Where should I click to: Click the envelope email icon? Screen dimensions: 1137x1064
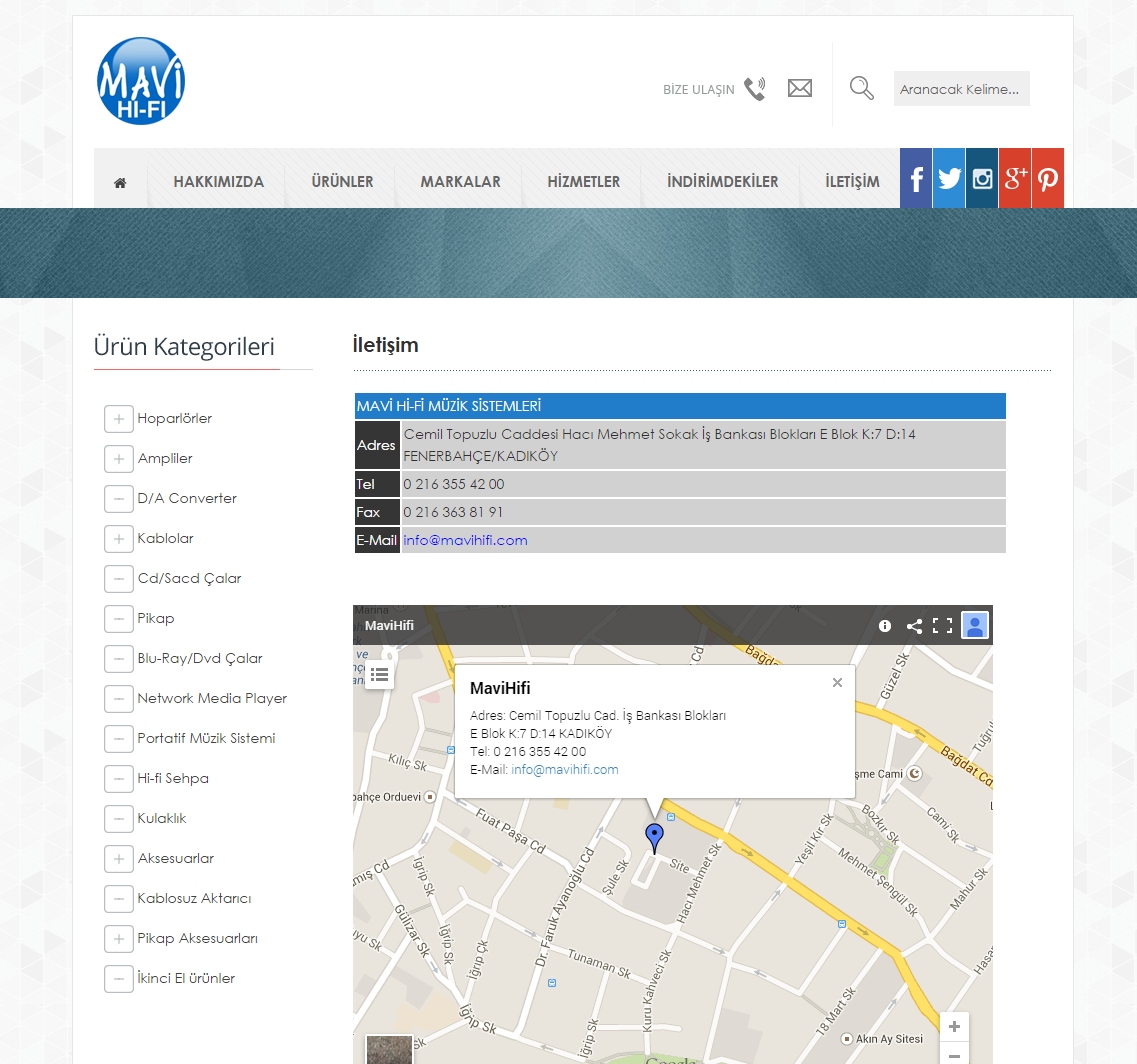coord(800,88)
